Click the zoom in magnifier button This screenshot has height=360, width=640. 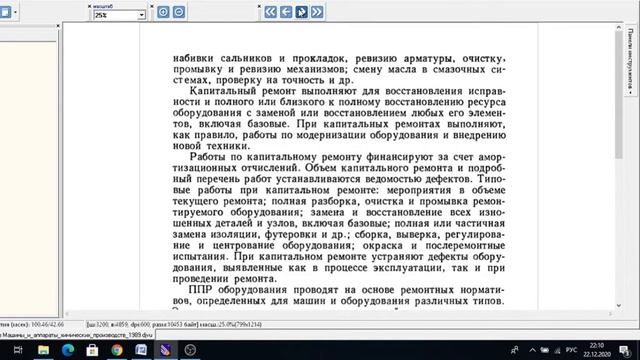point(163,12)
